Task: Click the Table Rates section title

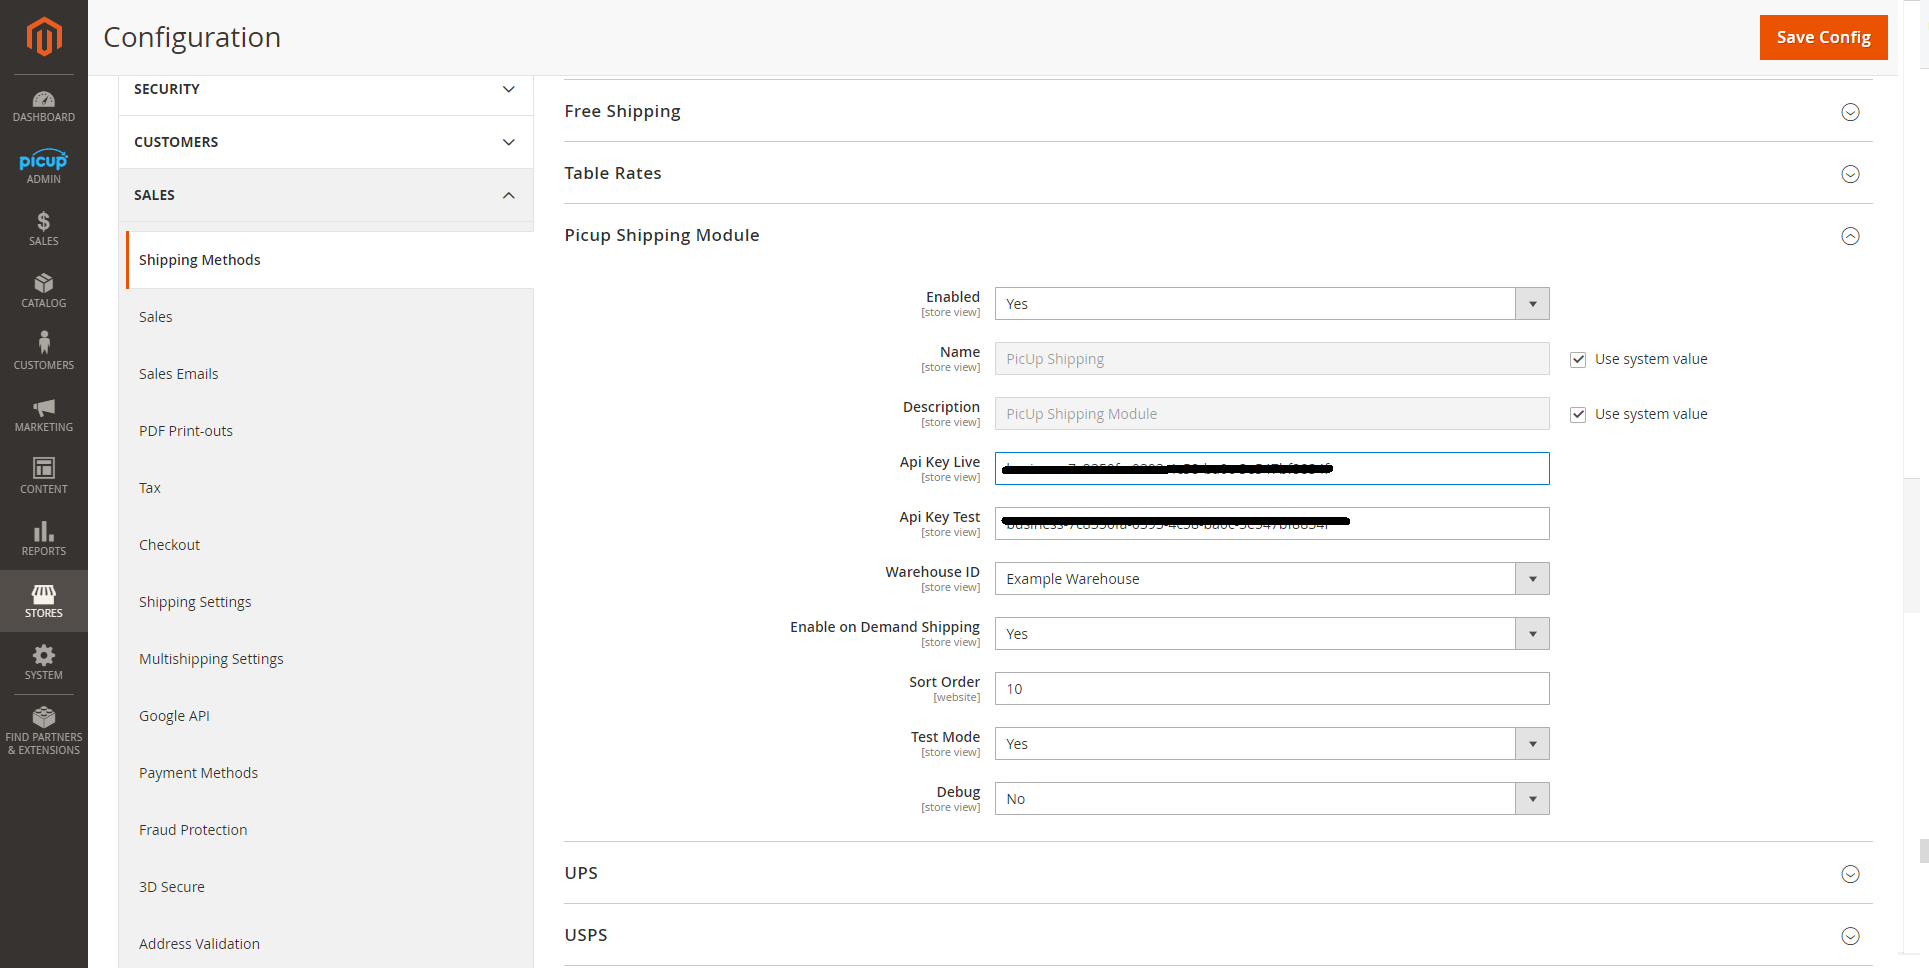Action: coord(613,173)
